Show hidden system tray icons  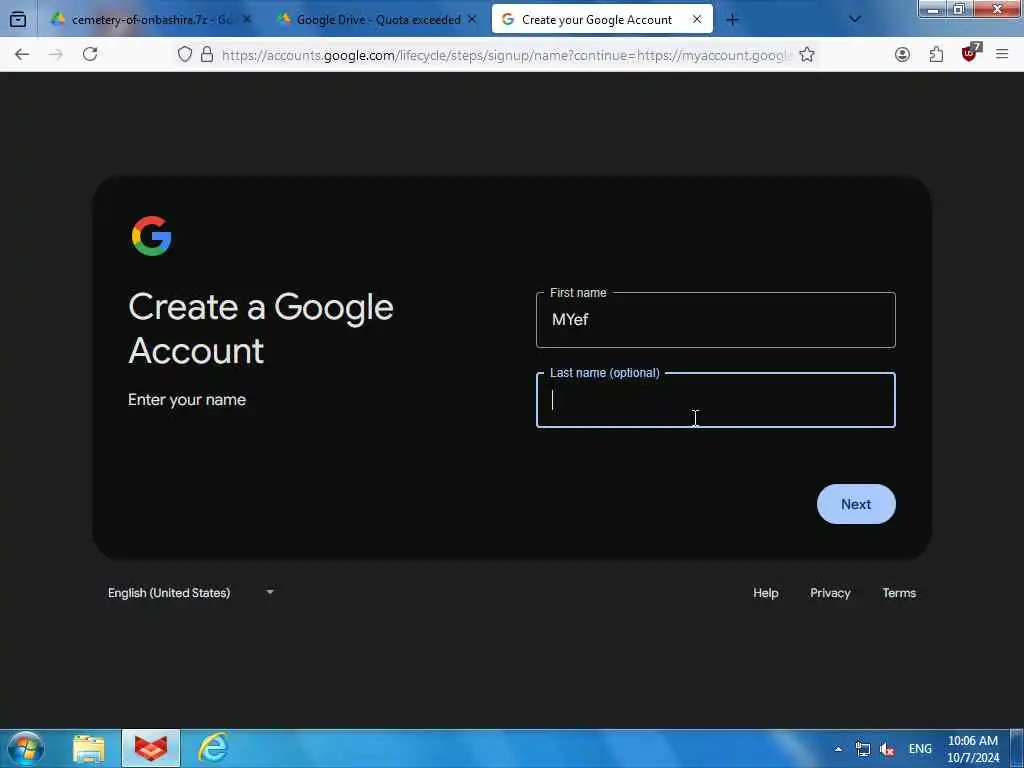point(838,749)
